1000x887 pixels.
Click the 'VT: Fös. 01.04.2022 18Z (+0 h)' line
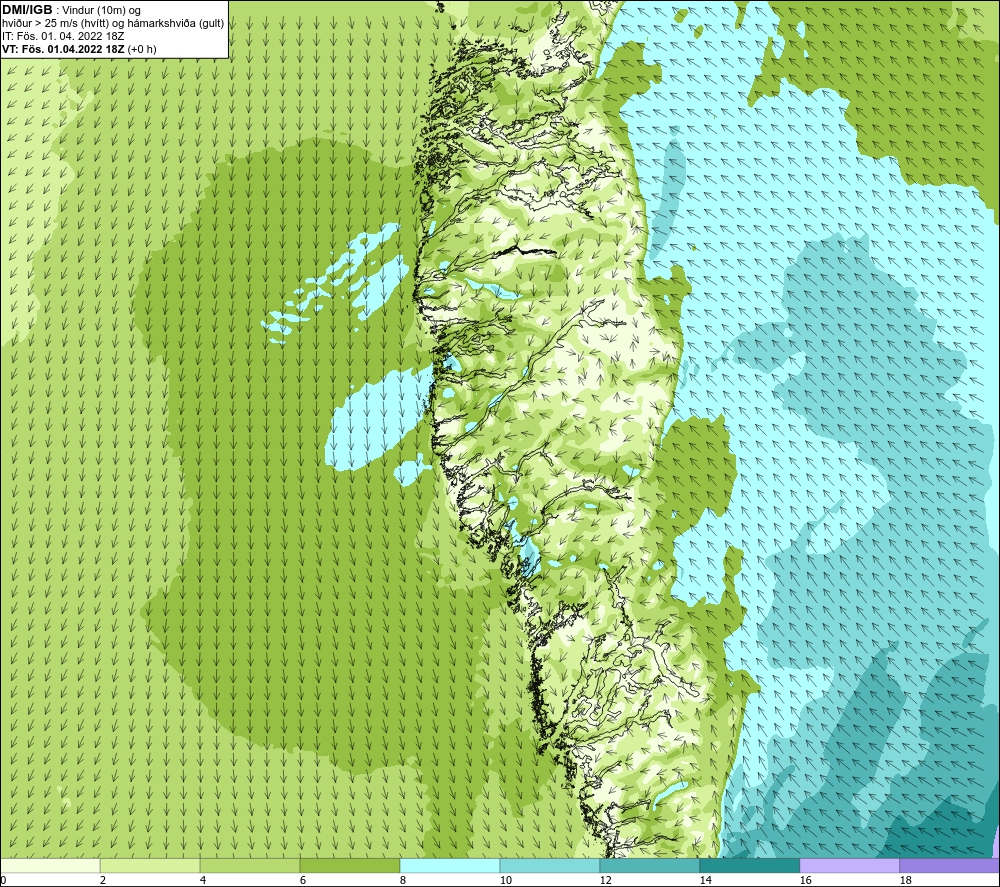pos(79,49)
